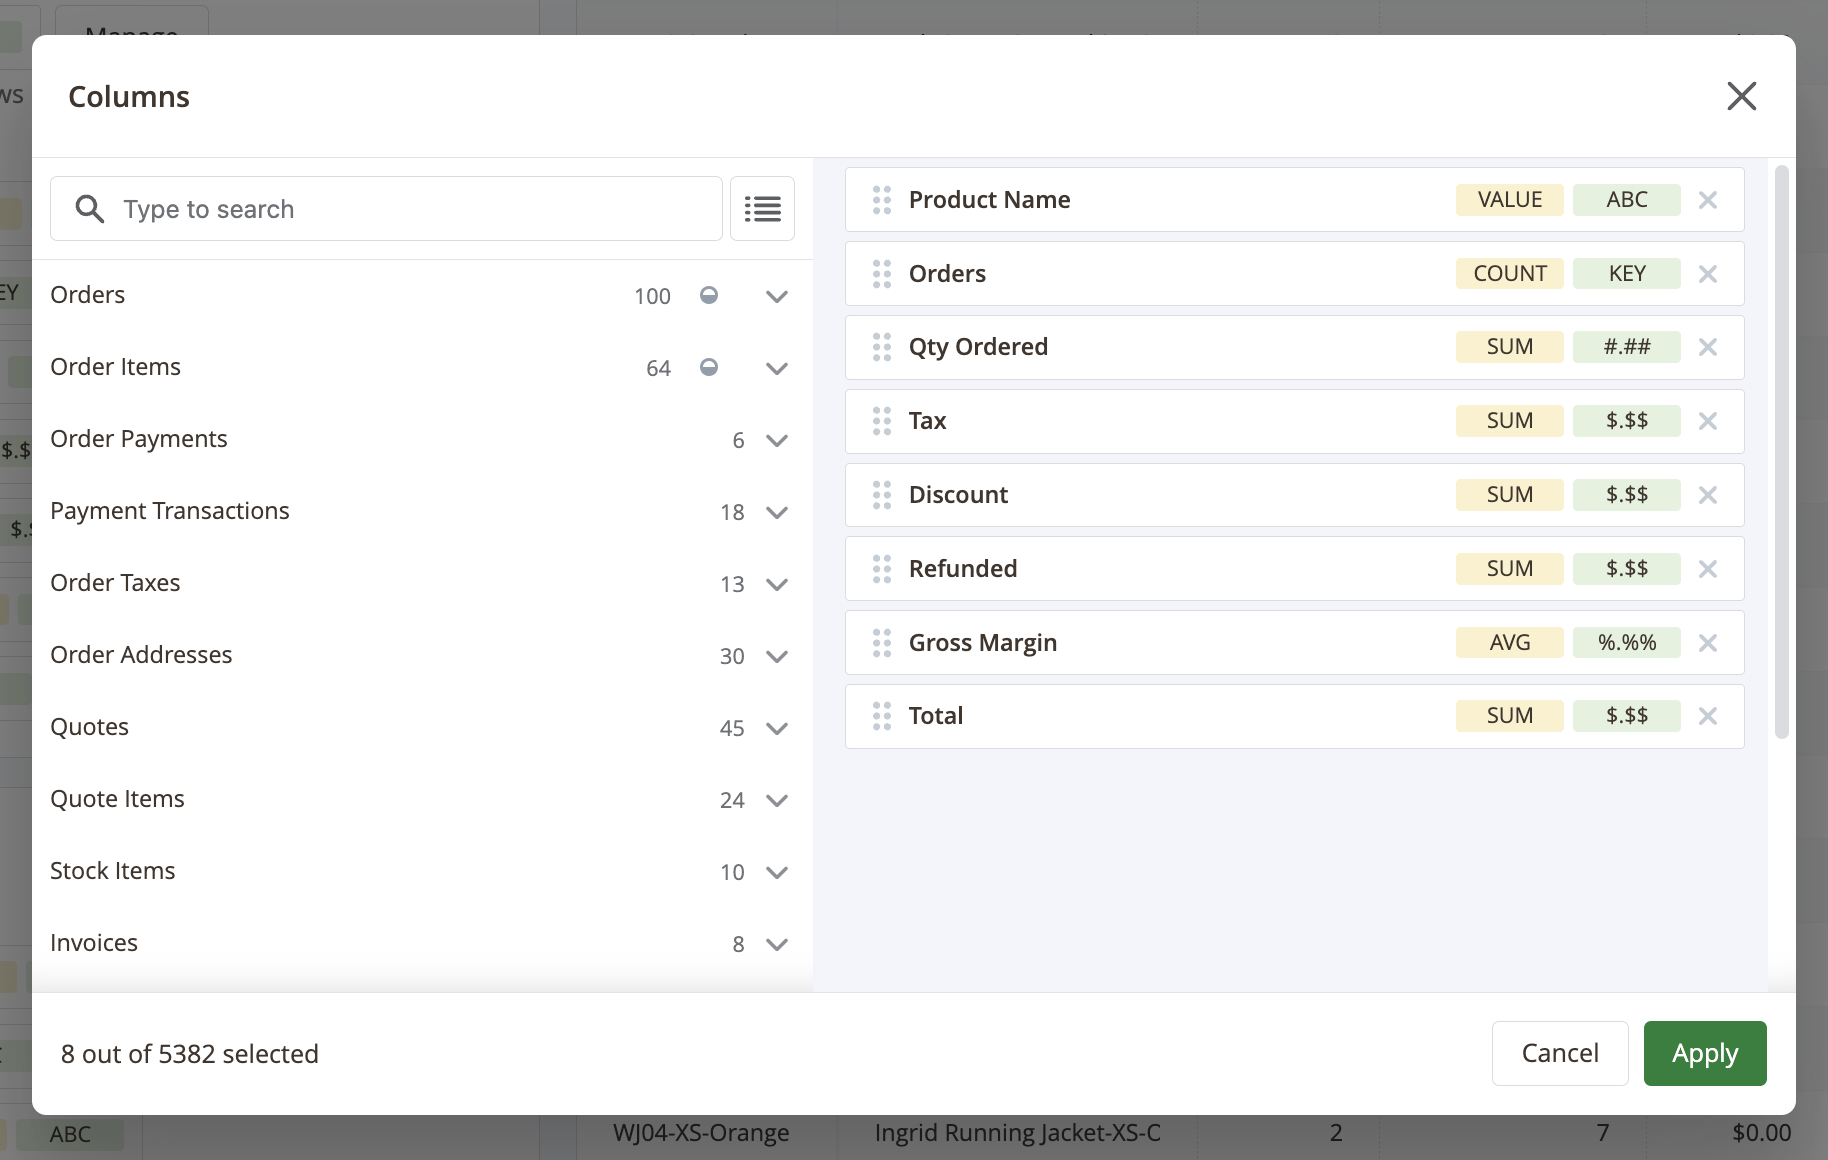Expand the Invoices group chevron

pyautogui.click(x=777, y=944)
